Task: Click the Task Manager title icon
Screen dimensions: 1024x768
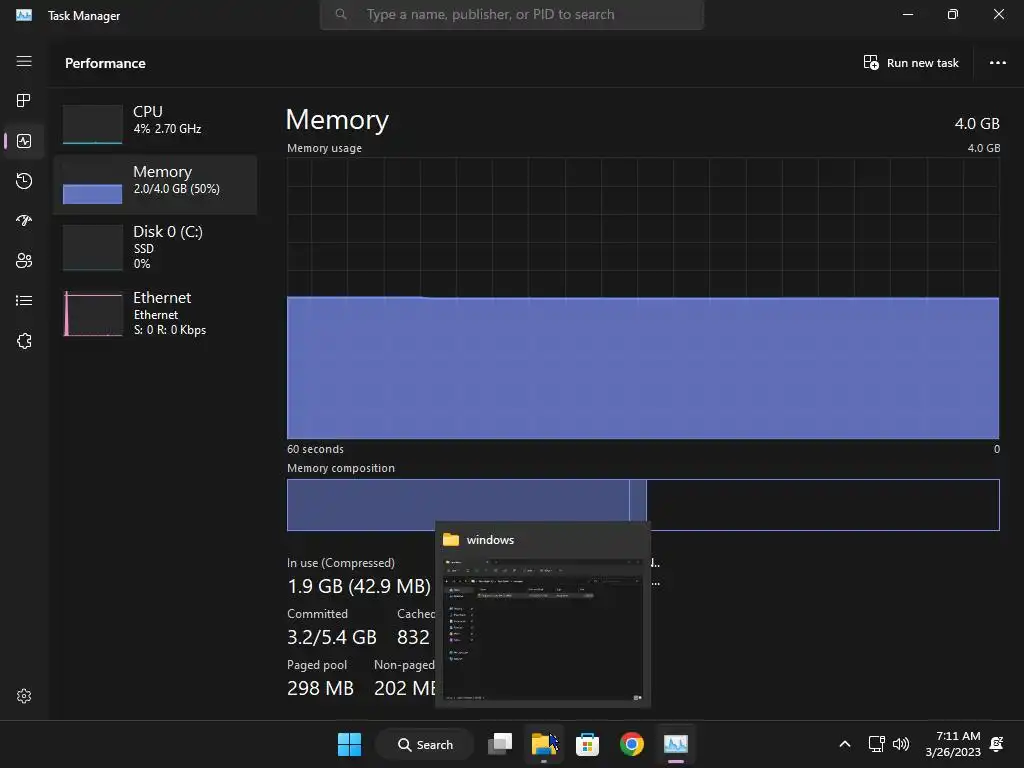Action: (x=24, y=15)
